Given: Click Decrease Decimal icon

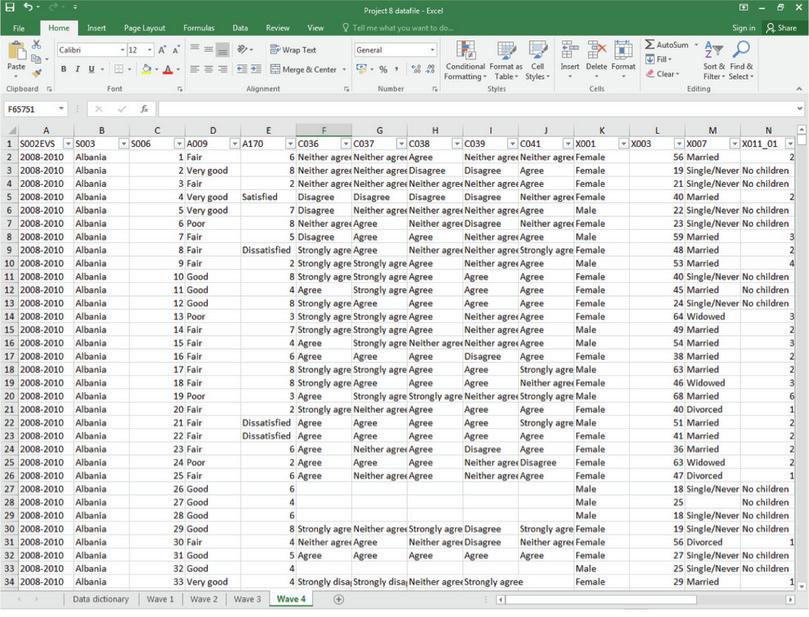Looking at the screenshot, I should [430, 69].
